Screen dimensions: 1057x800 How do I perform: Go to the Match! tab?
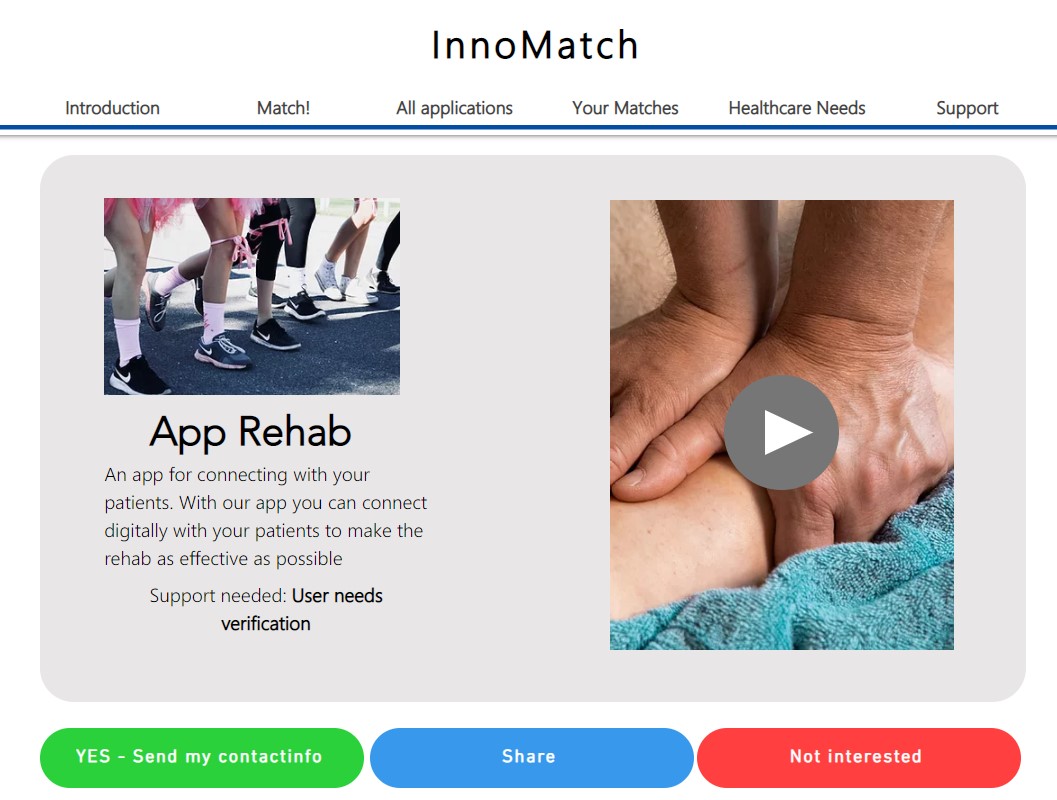click(283, 108)
